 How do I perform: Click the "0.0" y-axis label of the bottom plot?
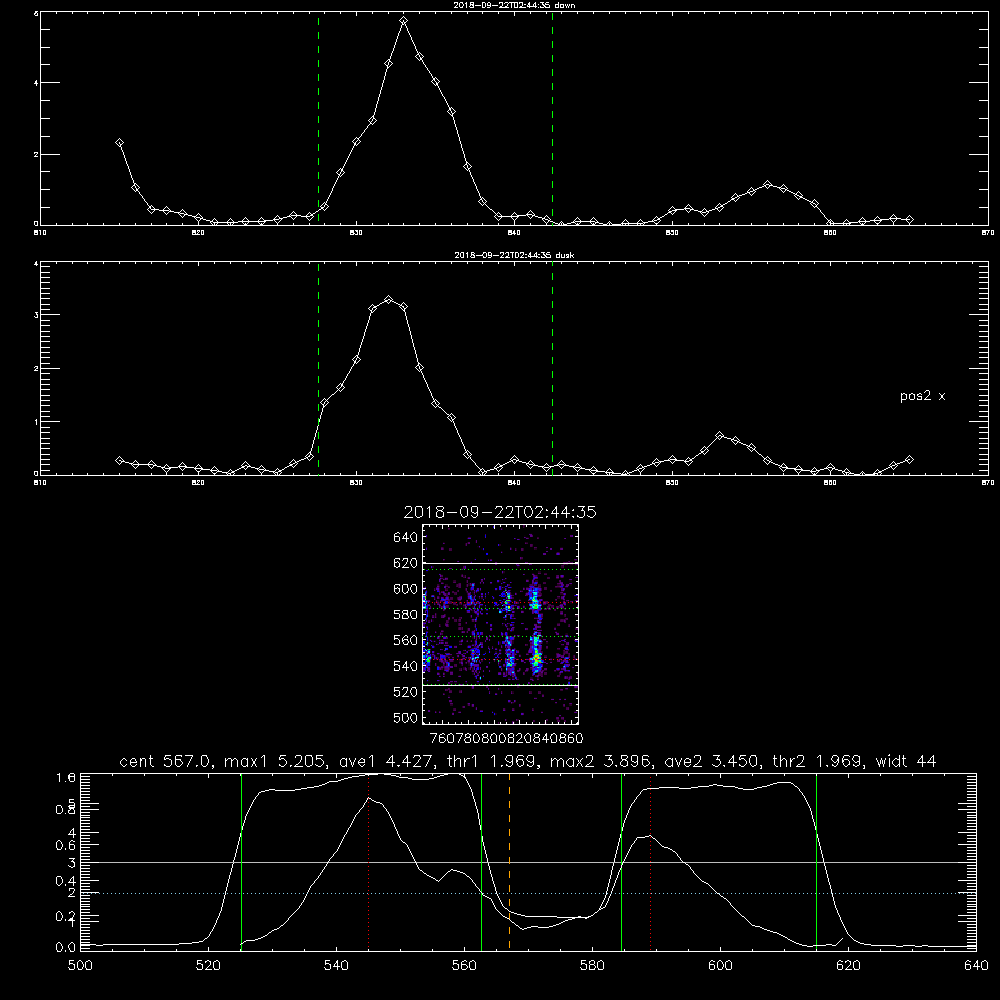66,948
